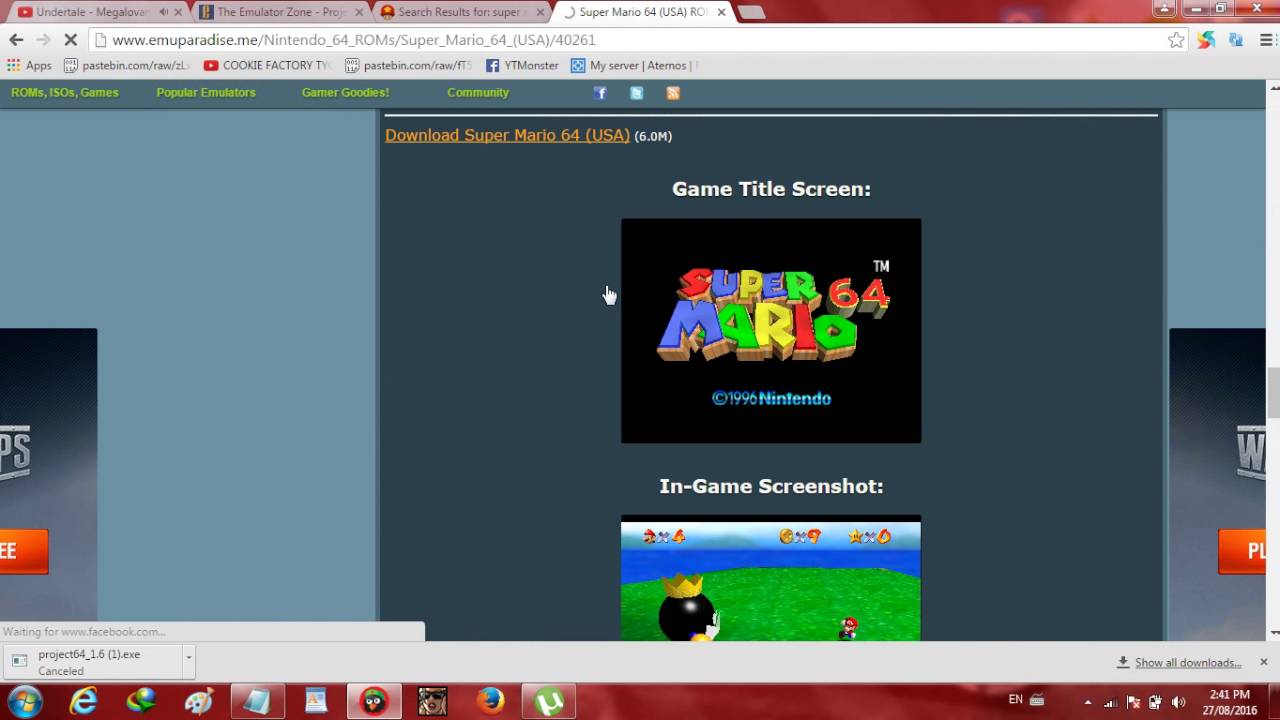1280x720 pixels.
Task: Click the orange button on left ad banner
Action: (24, 552)
